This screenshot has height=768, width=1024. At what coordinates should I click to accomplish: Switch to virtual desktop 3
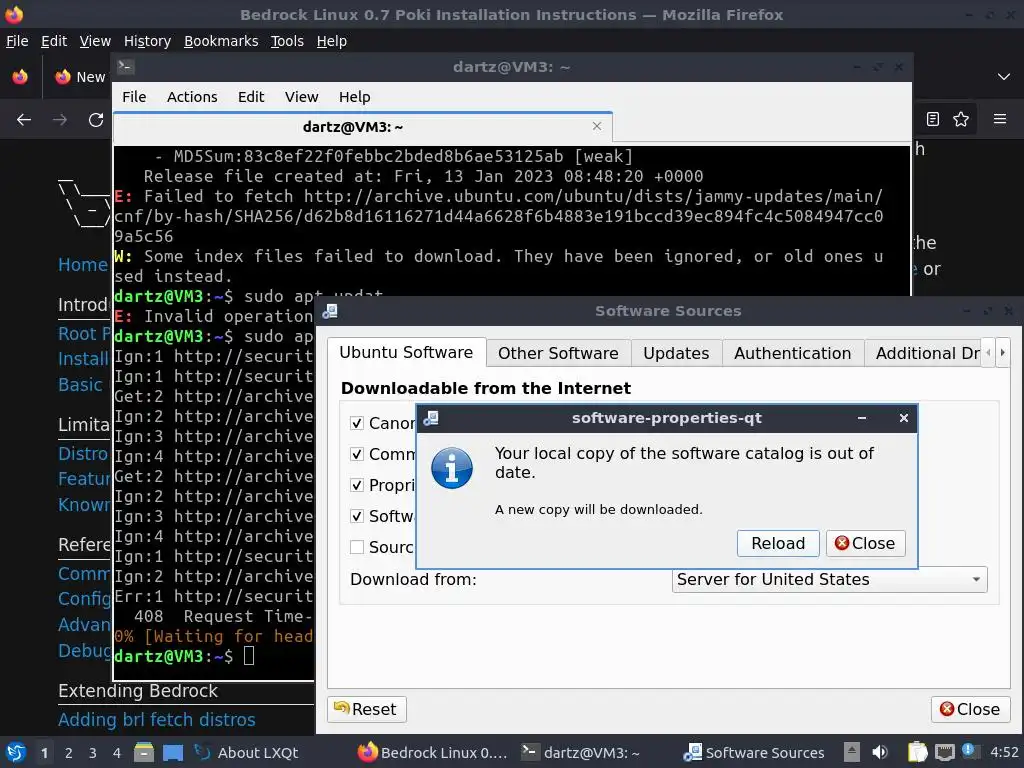coord(93,753)
